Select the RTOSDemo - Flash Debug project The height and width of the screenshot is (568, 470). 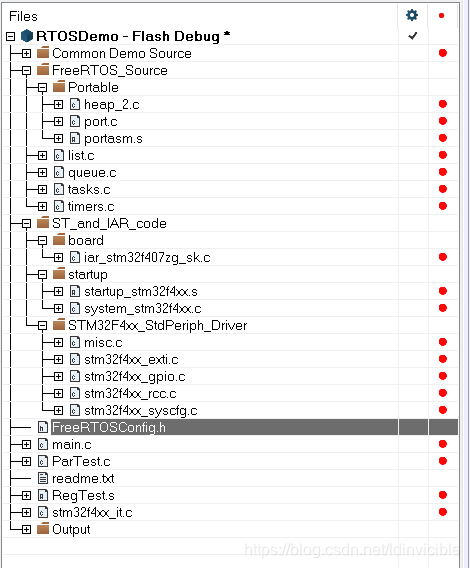[x=133, y=36]
